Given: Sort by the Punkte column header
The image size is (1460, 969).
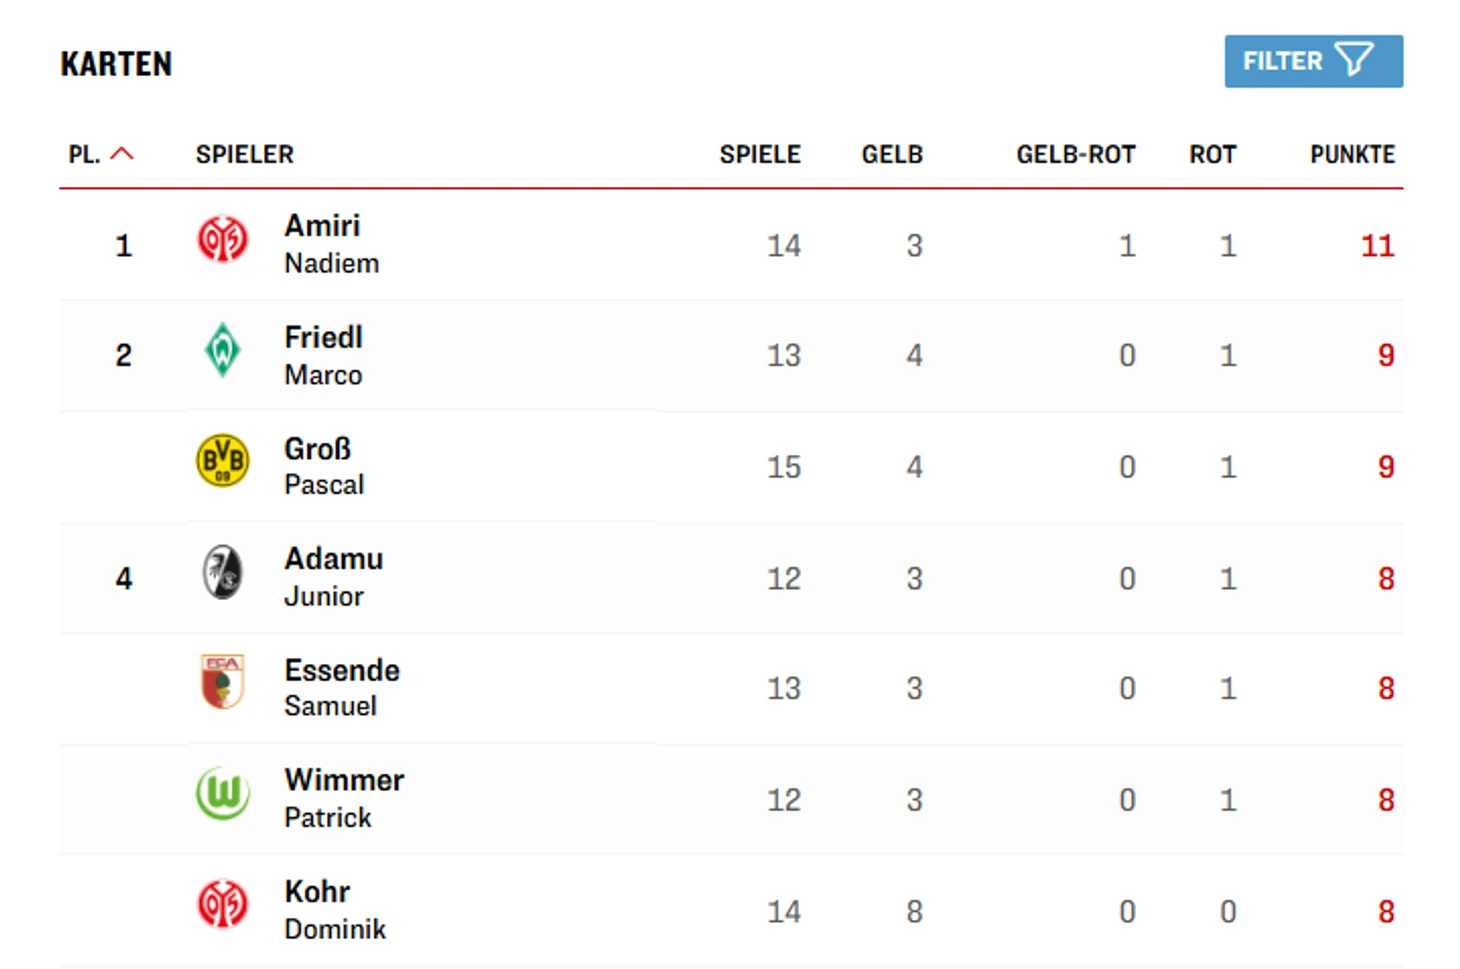Looking at the screenshot, I should [x=1351, y=155].
